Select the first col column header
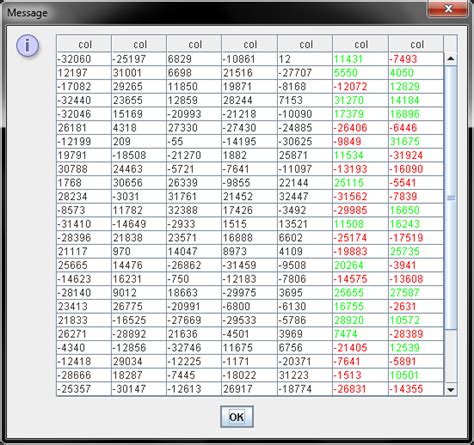 84,44
